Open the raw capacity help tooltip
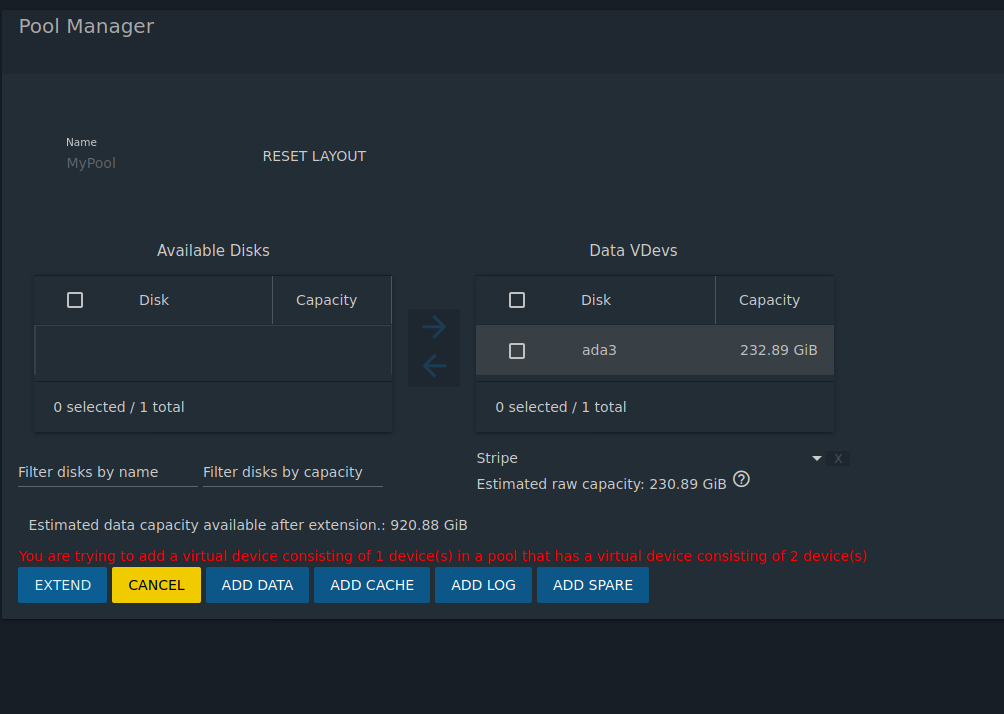Screen dimensions: 1004x714 741,480
